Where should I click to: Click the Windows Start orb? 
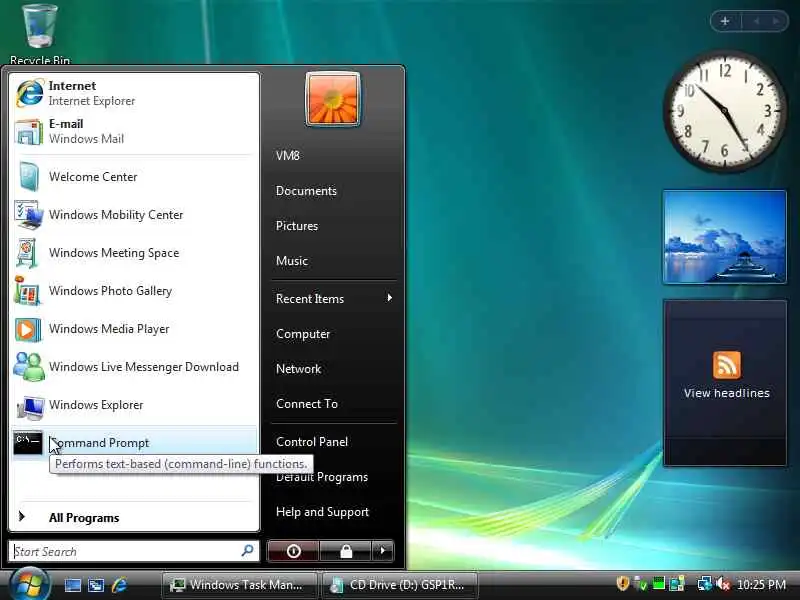29,584
